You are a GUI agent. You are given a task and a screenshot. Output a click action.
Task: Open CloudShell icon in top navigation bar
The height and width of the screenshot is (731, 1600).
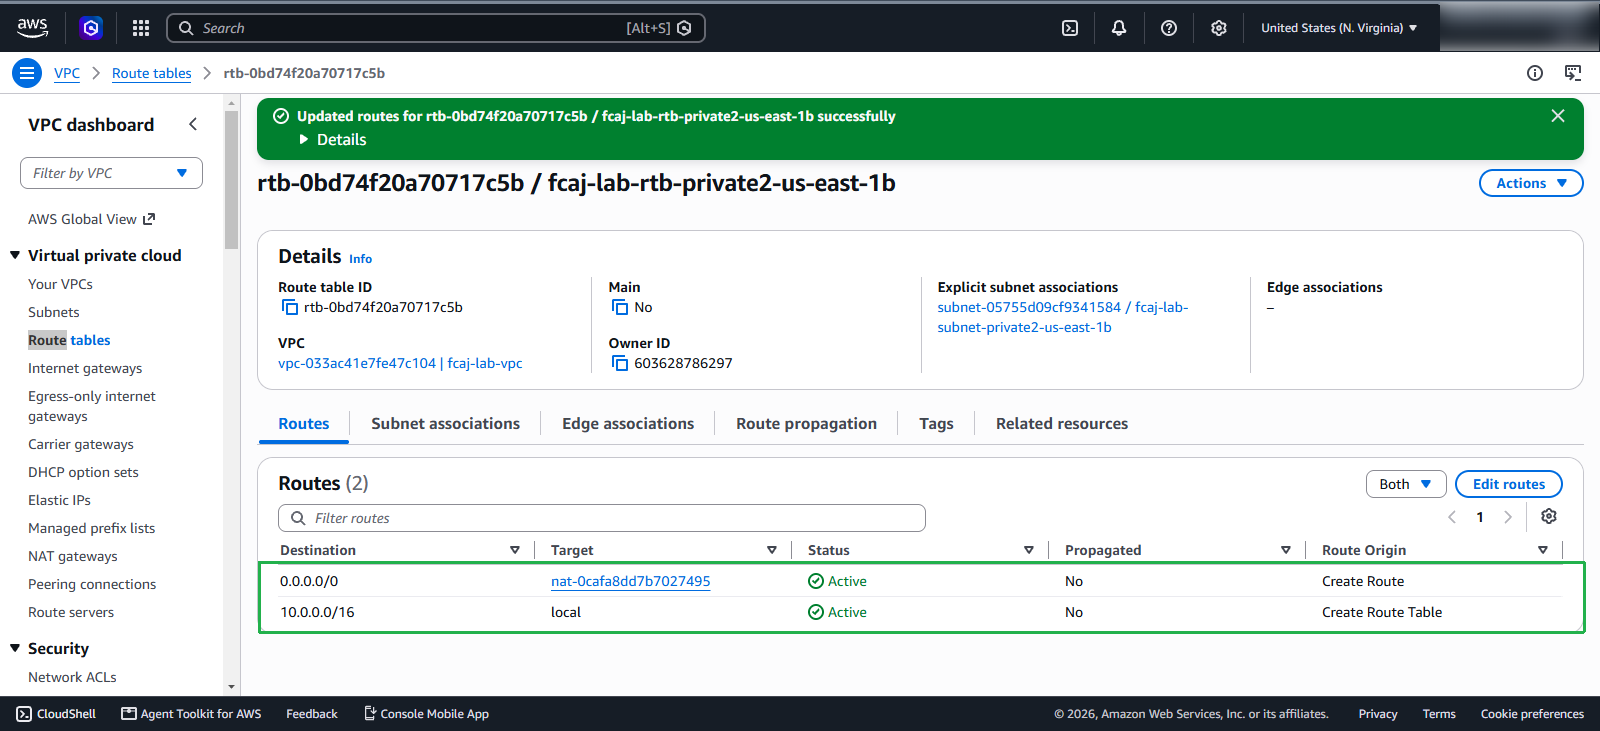[1070, 28]
